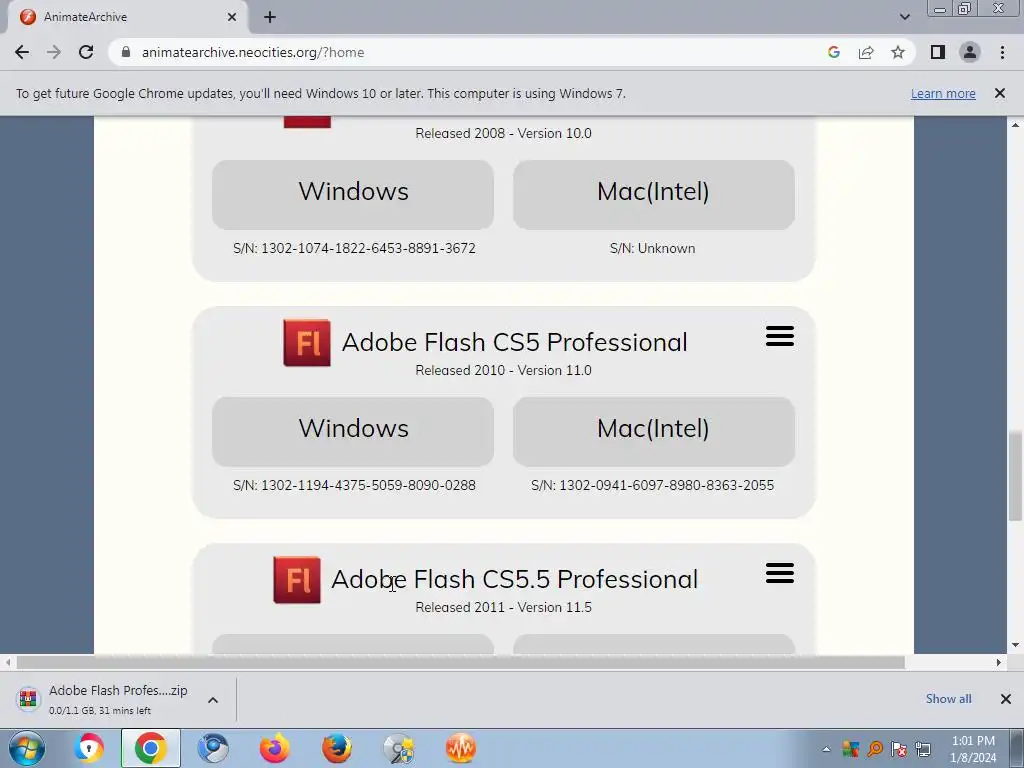Click the horizontal scrollbar right arrow
This screenshot has height=768, width=1024.
click(999, 662)
